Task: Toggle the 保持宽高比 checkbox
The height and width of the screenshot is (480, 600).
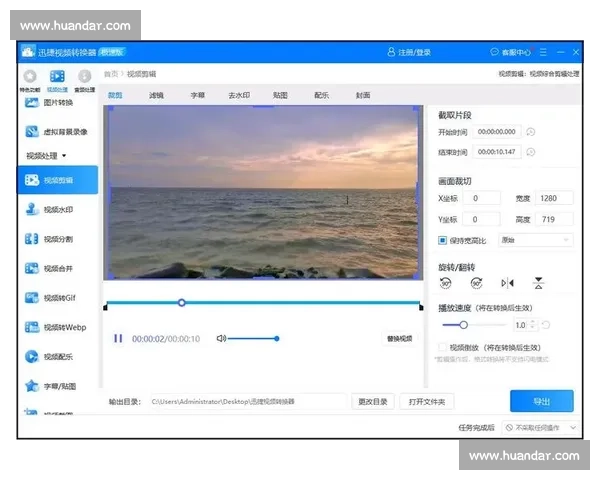Action: [x=442, y=240]
